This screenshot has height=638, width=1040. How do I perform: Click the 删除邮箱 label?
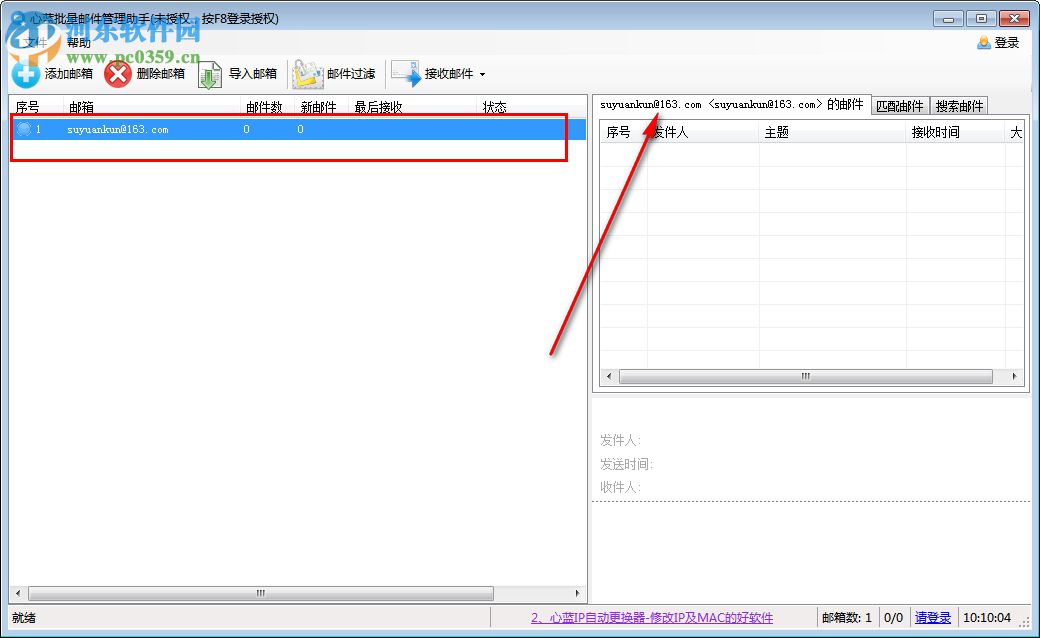pyautogui.click(x=161, y=74)
